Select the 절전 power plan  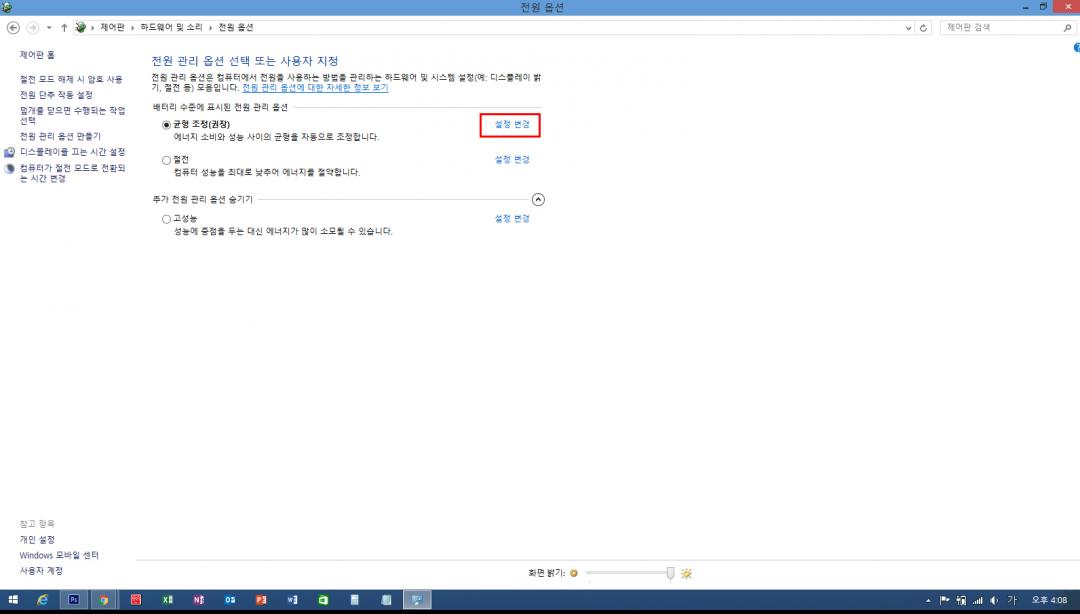point(166,160)
